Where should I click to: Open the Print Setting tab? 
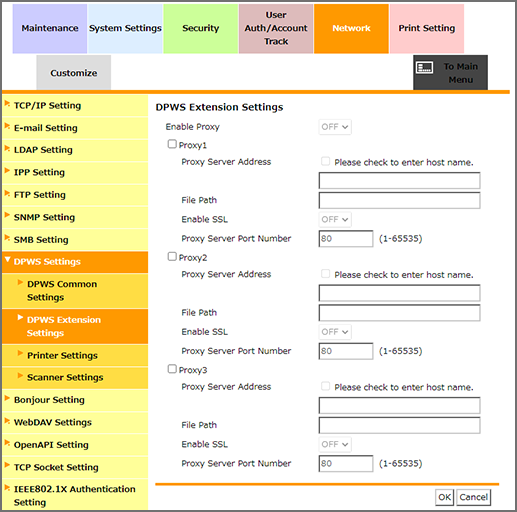coord(427,29)
